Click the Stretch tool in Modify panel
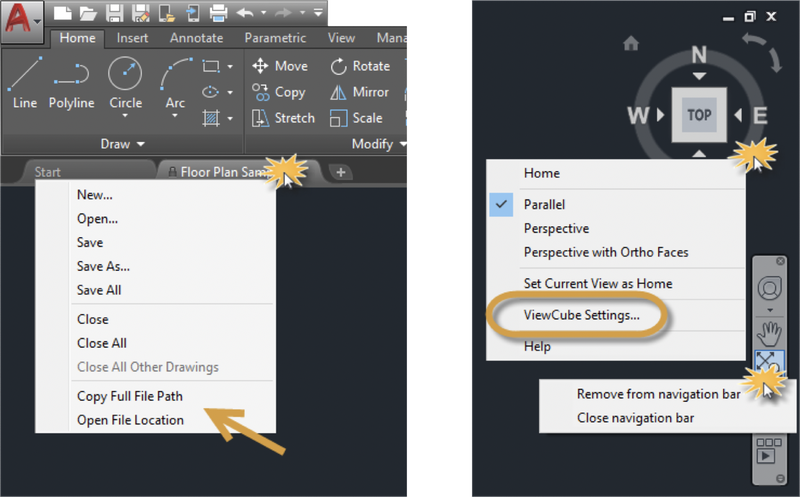Viewport: 800px width, 497px height. click(283, 118)
